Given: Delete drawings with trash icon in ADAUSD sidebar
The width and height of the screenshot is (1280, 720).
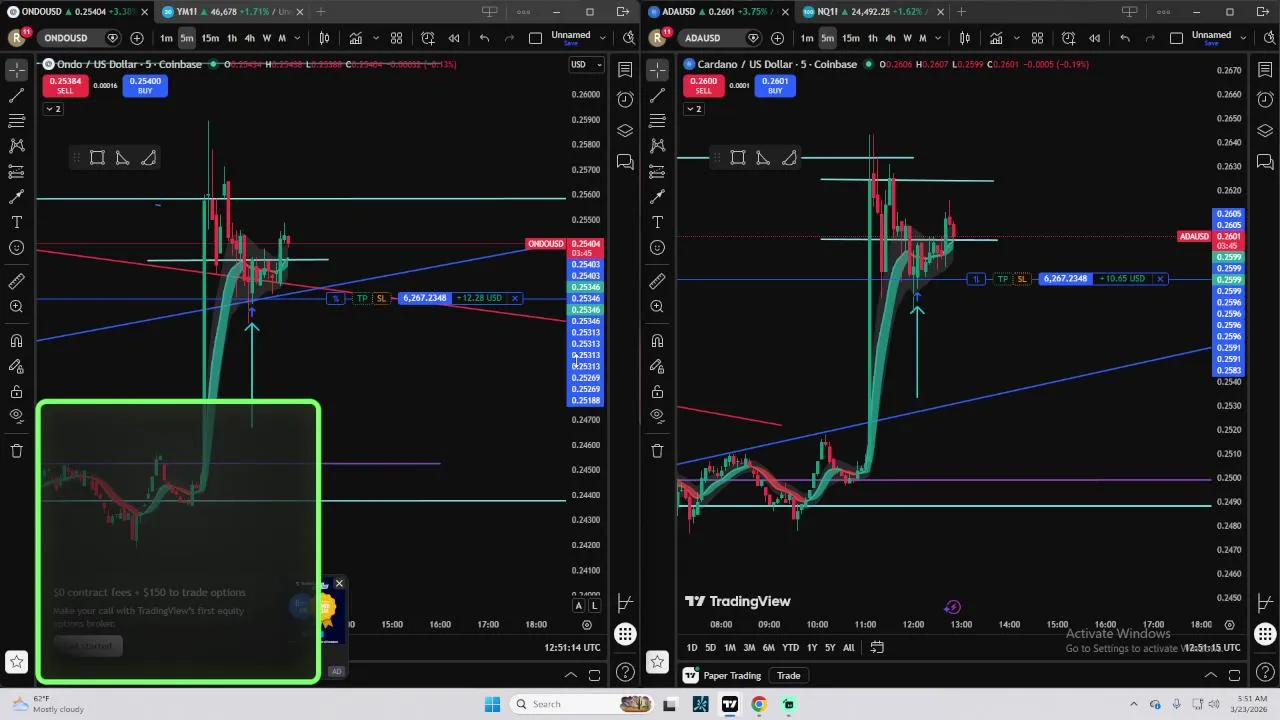Looking at the screenshot, I should (657, 451).
